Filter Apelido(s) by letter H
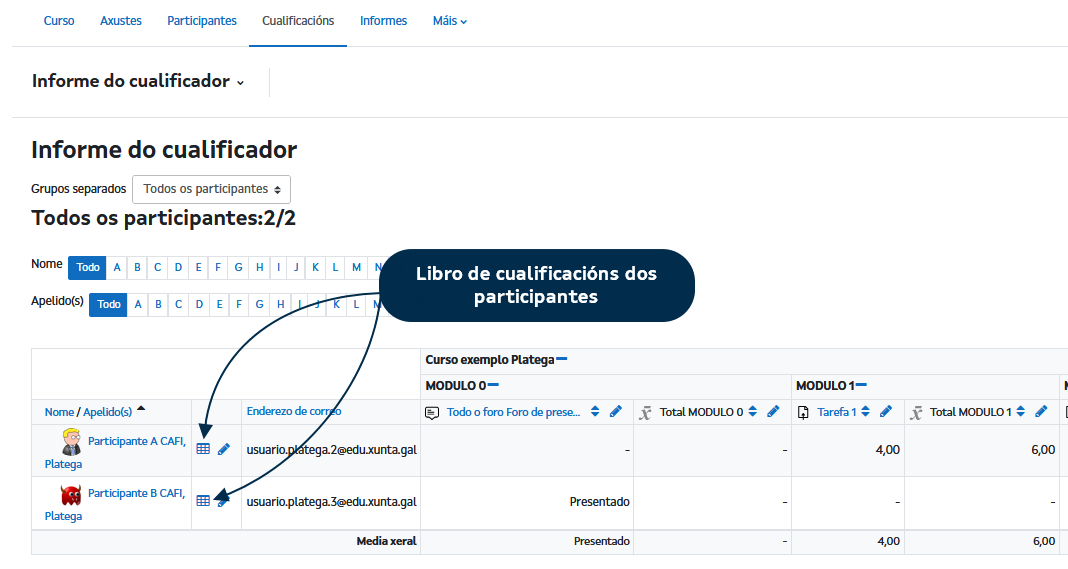 281,304
